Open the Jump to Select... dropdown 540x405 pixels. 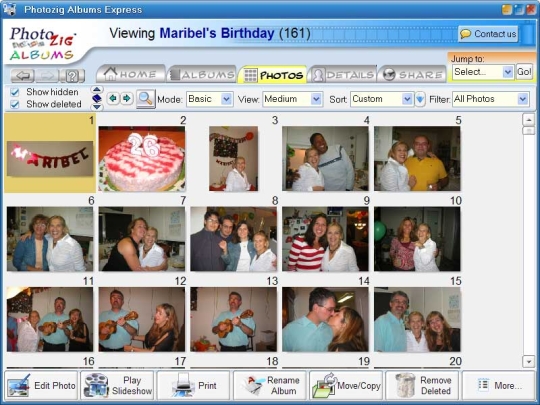pos(483,72)
